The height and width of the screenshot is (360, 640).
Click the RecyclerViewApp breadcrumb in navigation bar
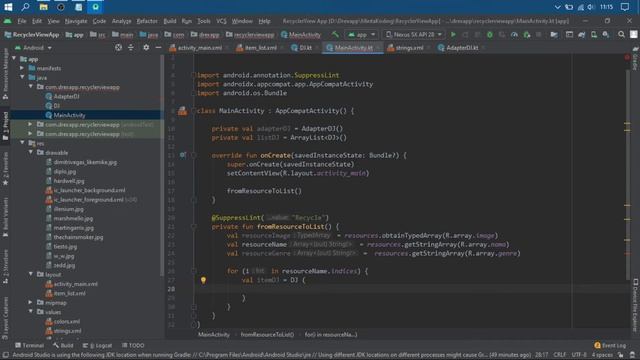32,35
